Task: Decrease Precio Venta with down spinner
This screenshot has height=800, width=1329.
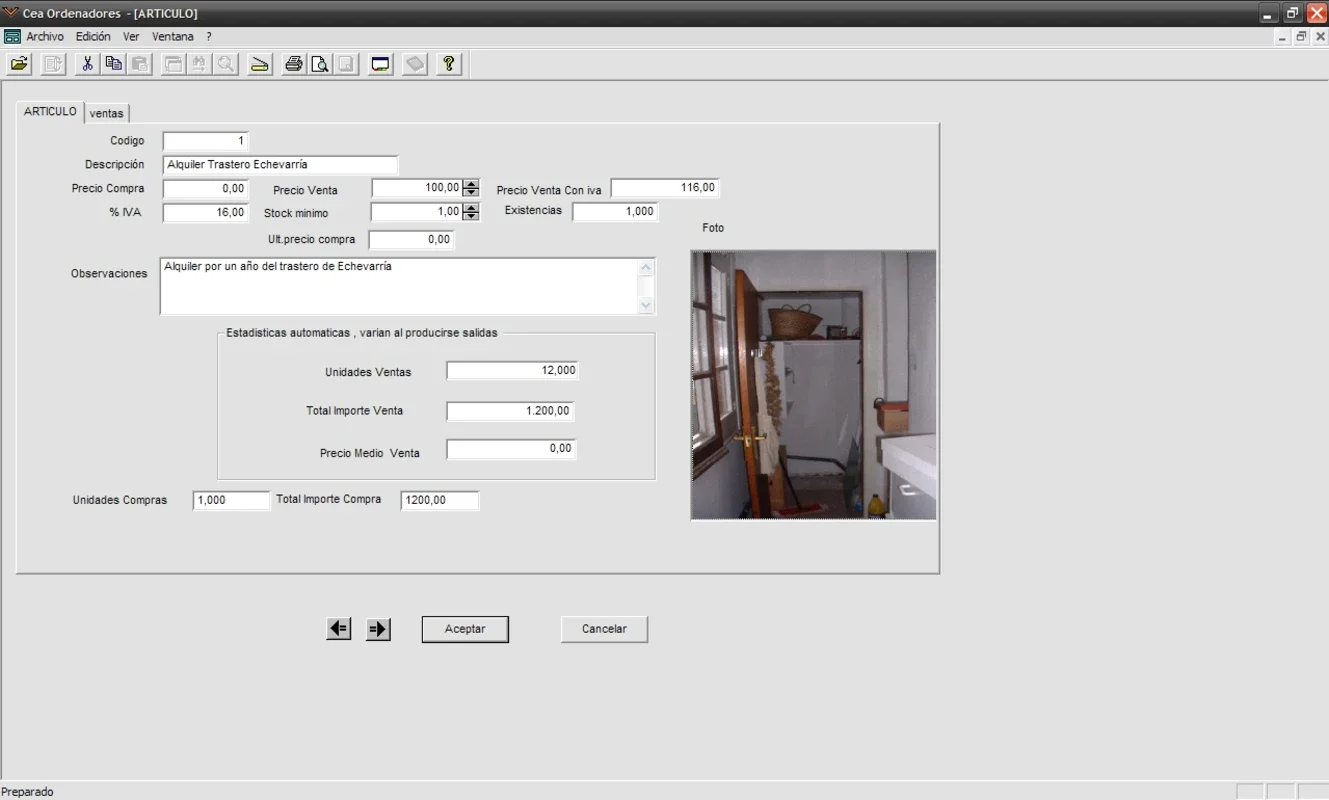Action: click(472, 192)
